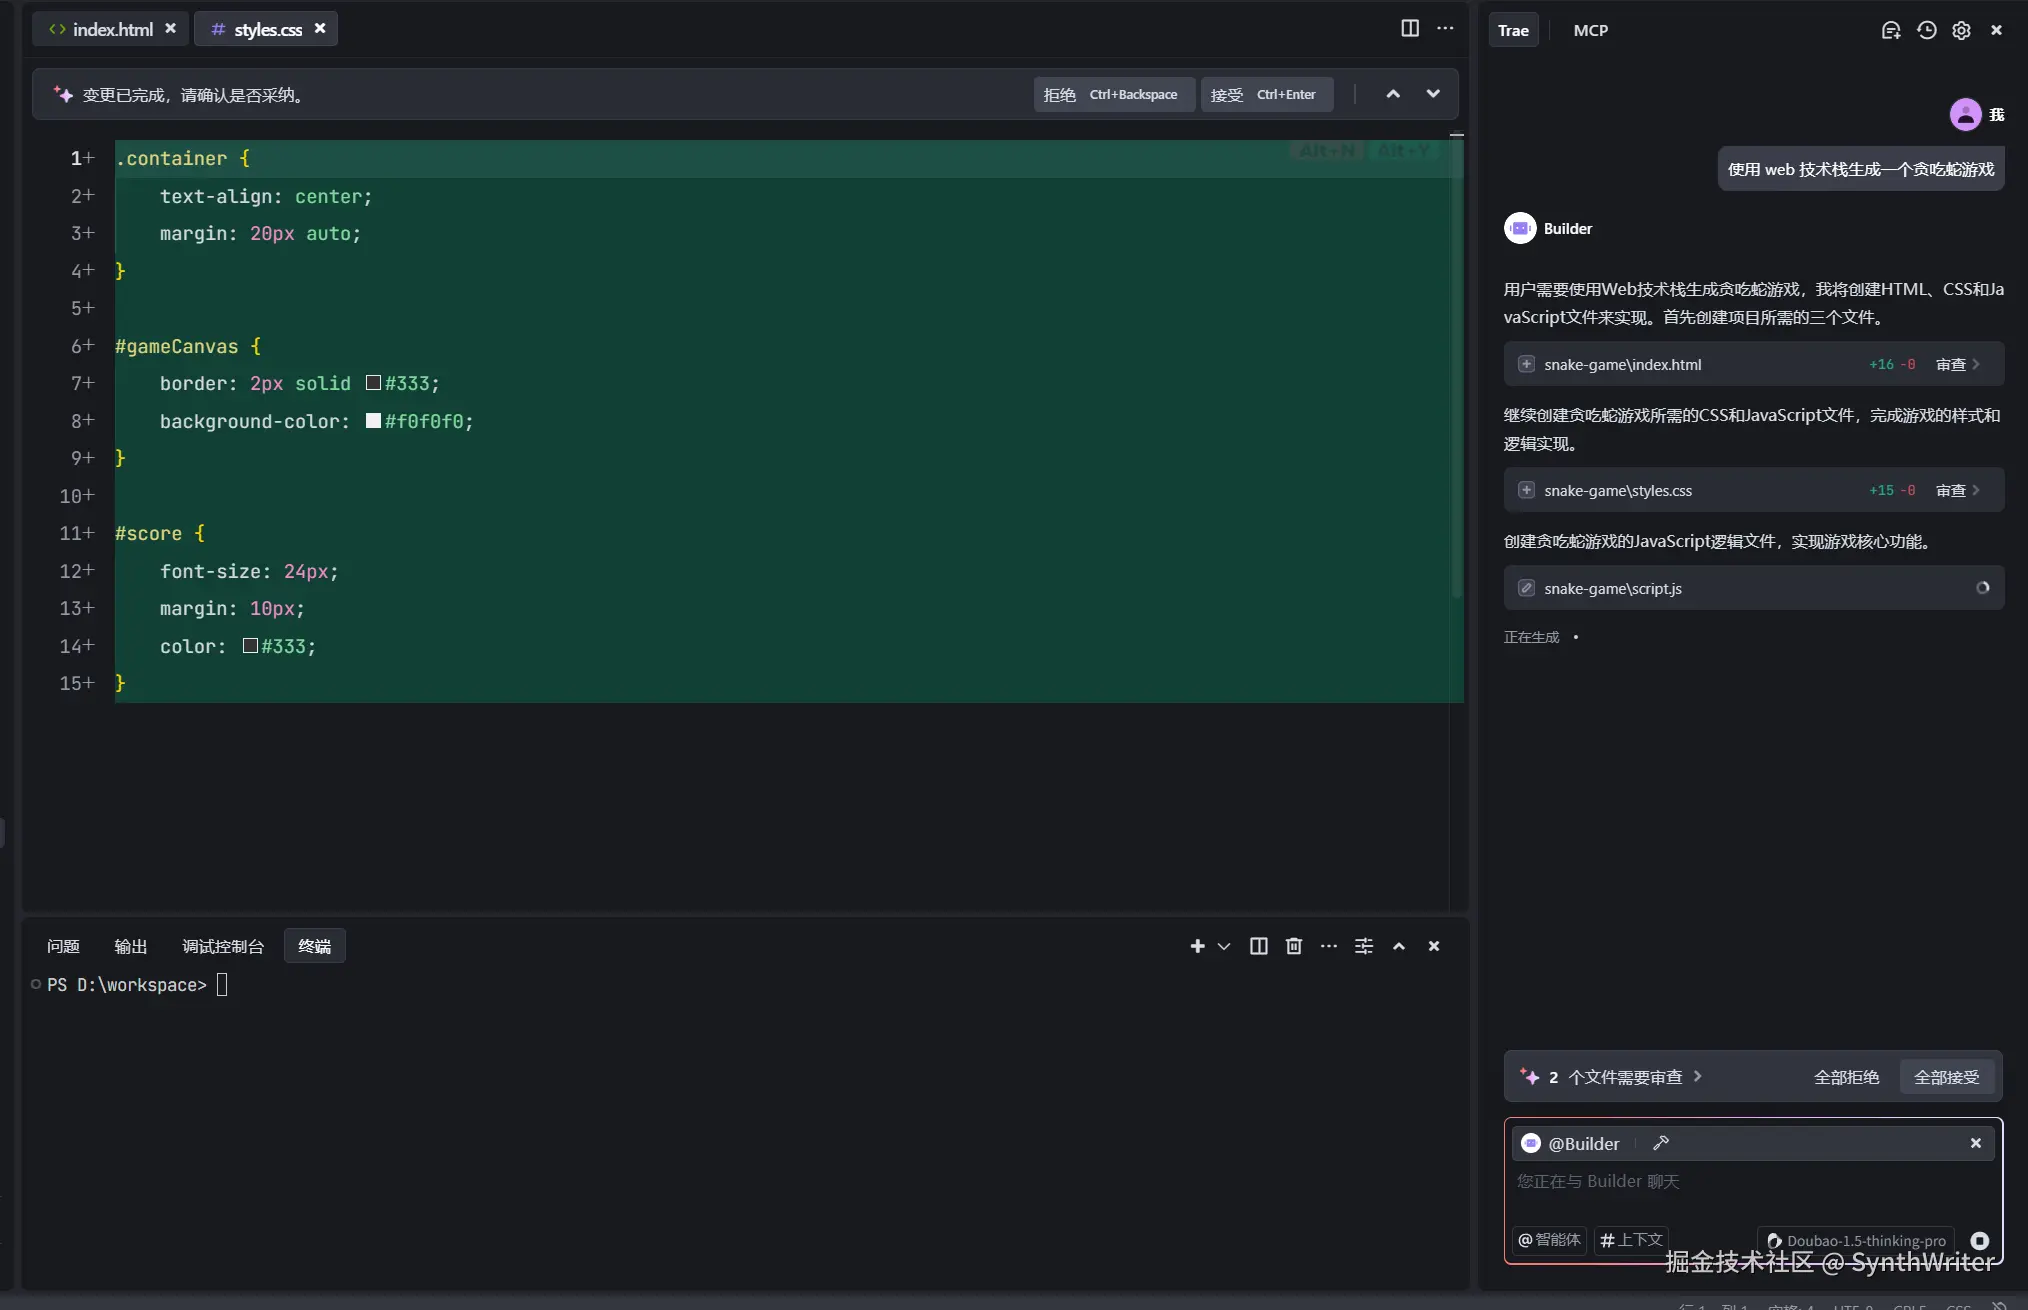The height and width of the screenshot is (1310, 2028).
Task: Start new chat session icon
Action: [x=1890, y=30]
